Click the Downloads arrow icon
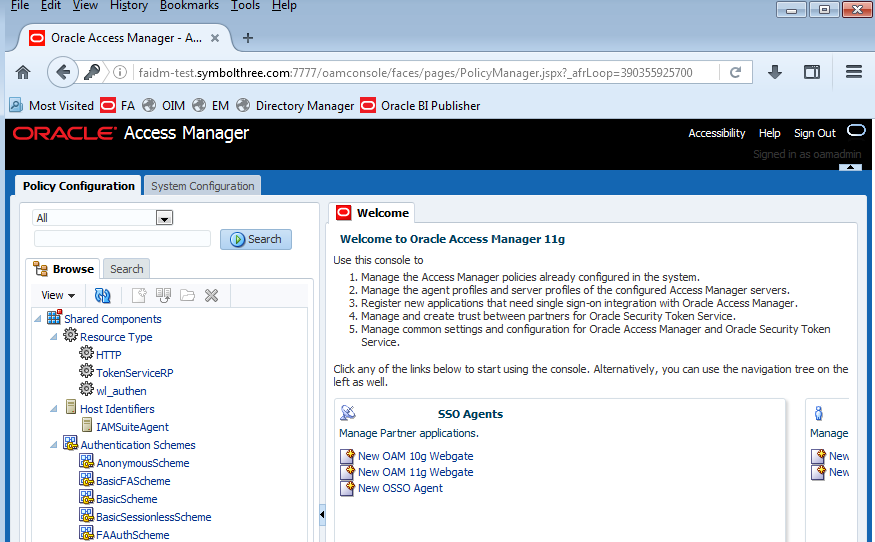The height and width of the screenshot is (542, 875). tap(774, 72)
